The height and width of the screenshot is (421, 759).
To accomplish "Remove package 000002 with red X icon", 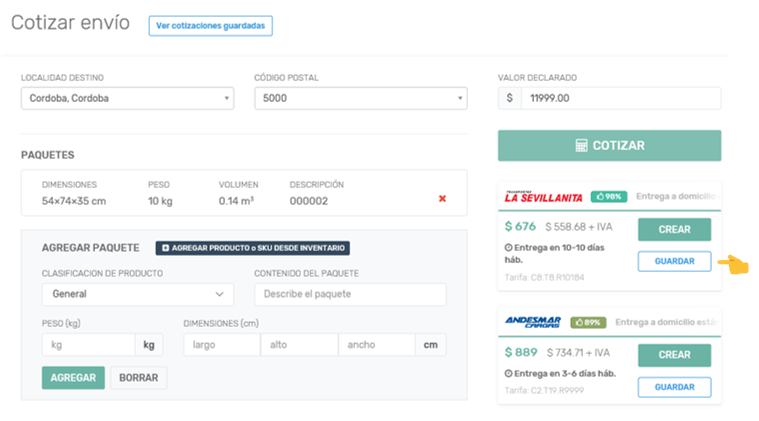I will coord(442,198).
